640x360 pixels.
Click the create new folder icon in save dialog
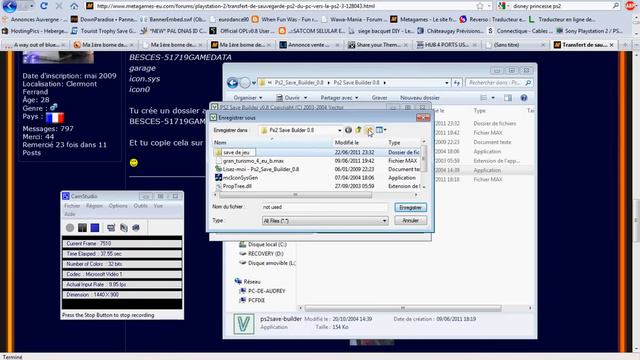[x=369, y=130]
